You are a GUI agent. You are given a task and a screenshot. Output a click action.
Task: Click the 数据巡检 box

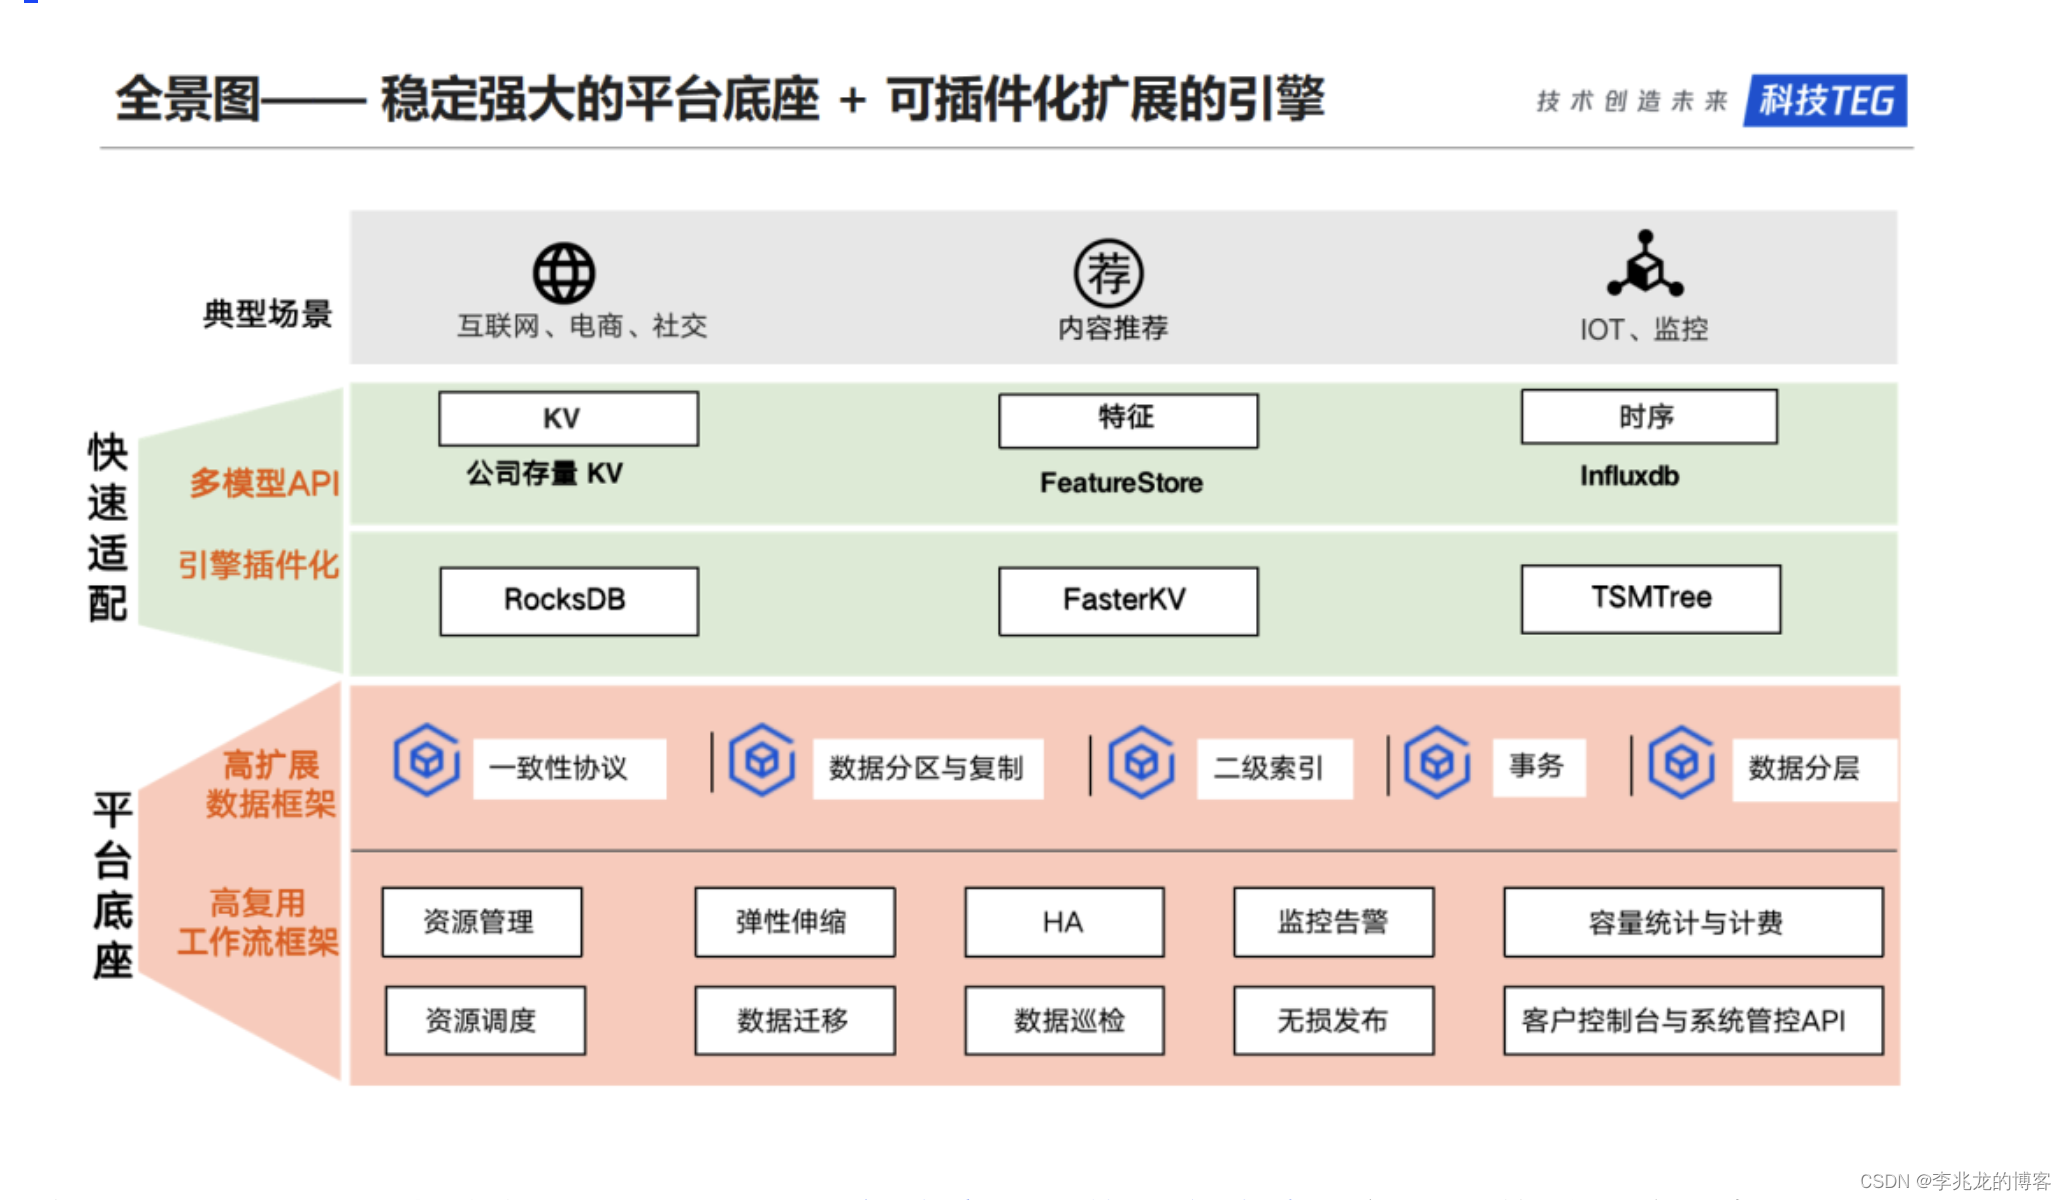1064,1020
